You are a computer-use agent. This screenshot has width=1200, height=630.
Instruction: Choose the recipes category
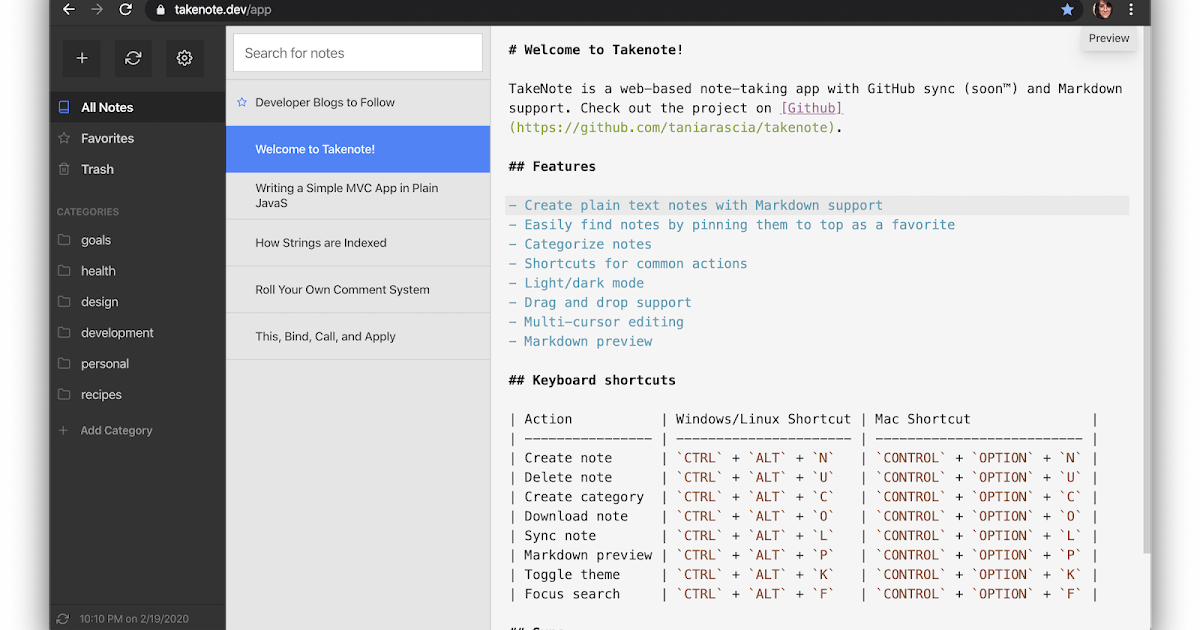tap(101, 395)
